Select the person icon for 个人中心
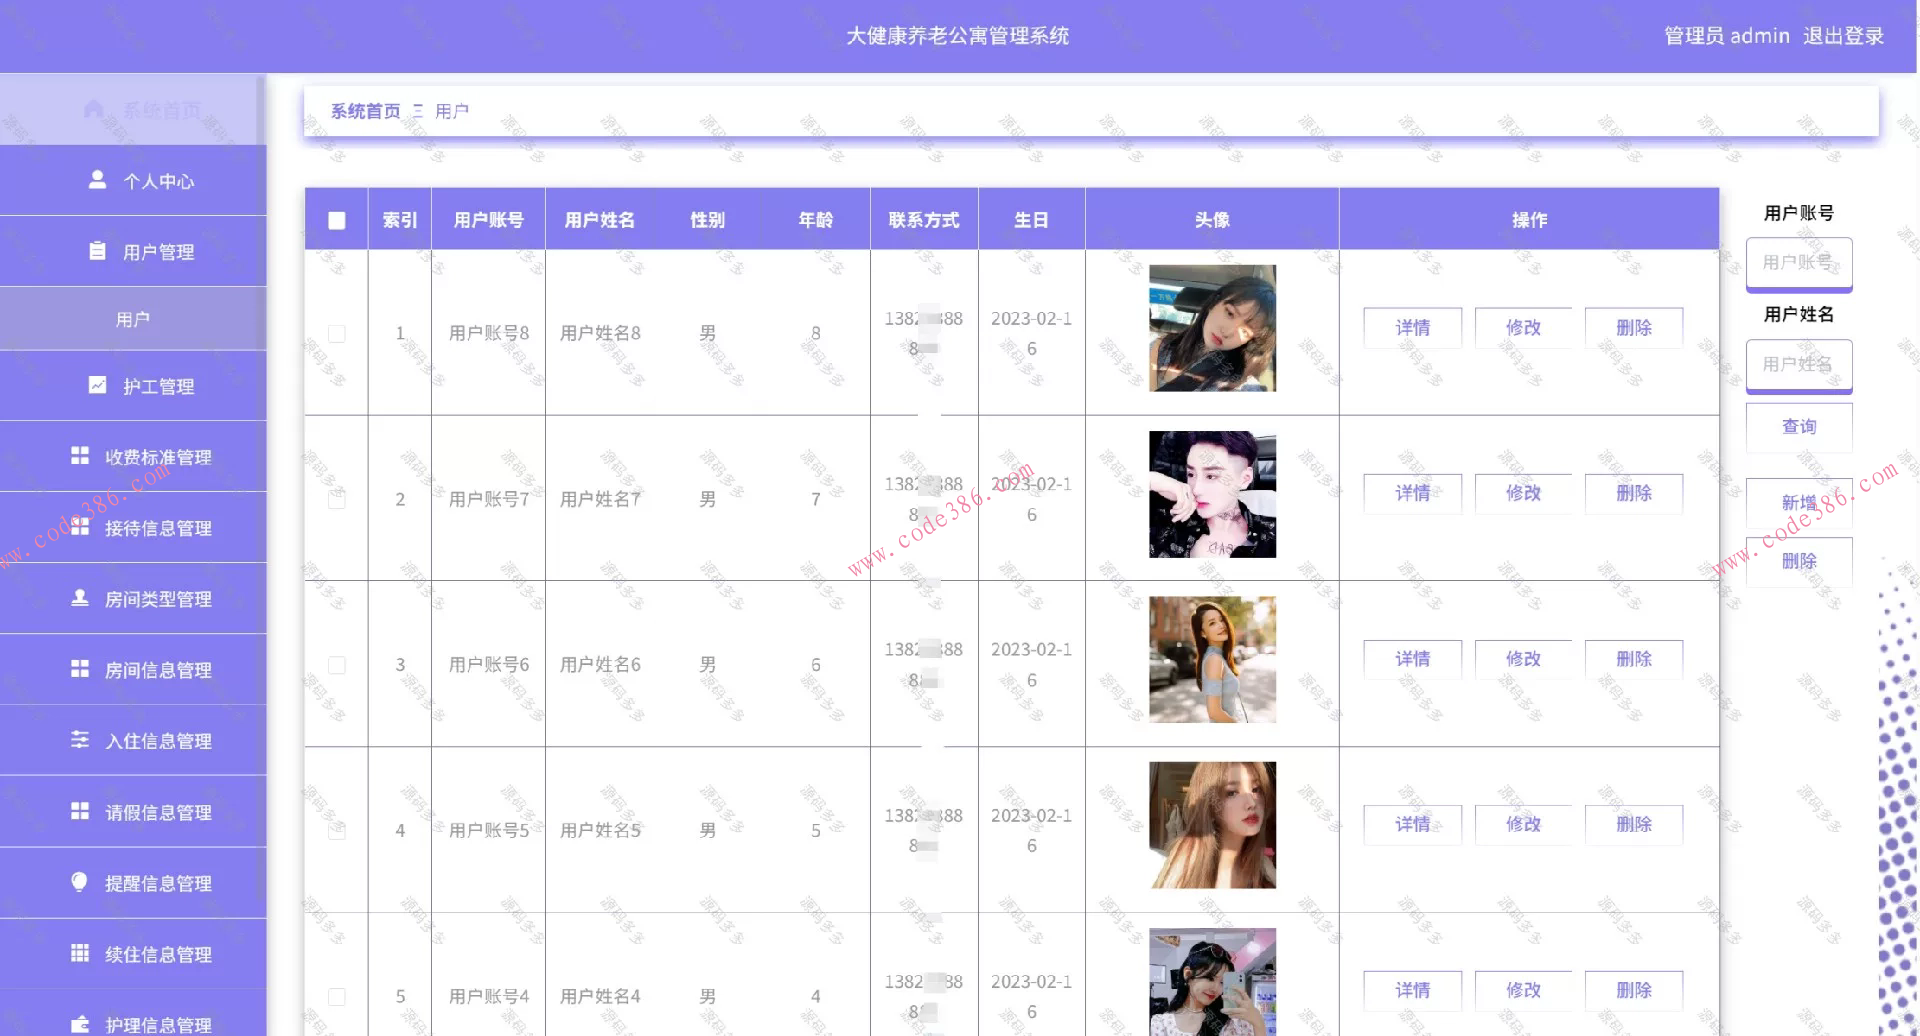 [97, 179]
